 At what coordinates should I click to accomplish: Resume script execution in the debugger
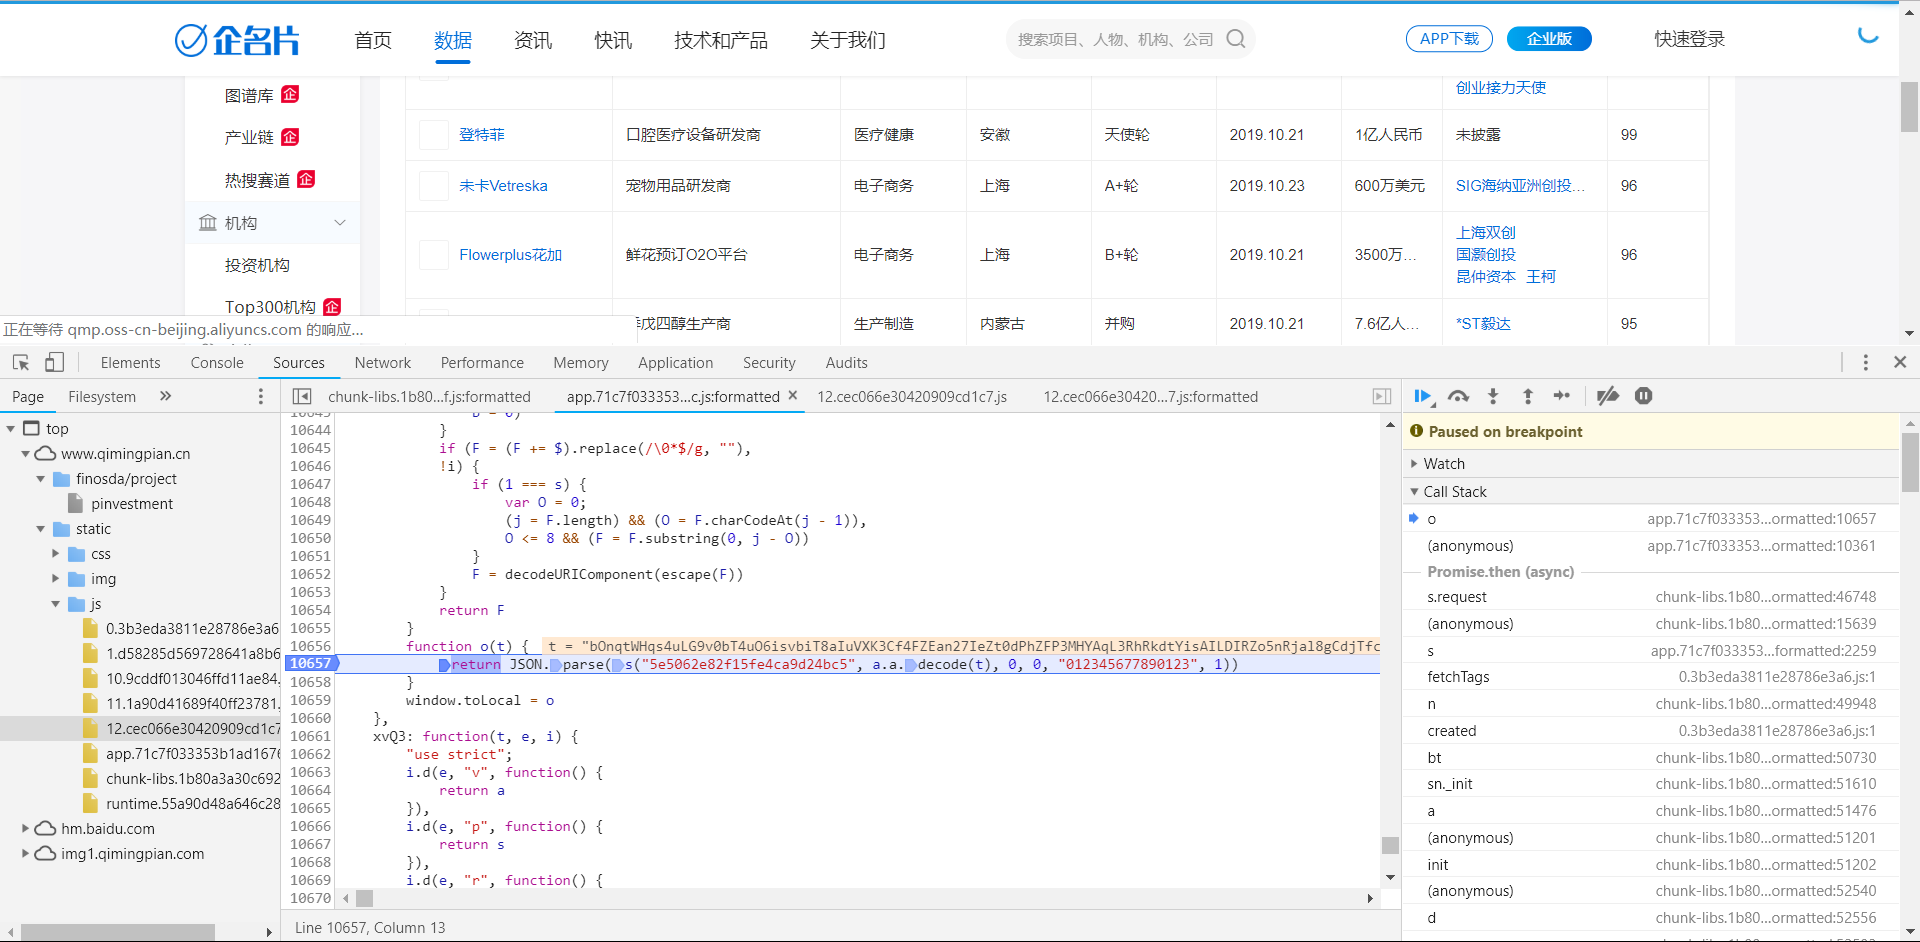pyautogui.click(x=1424, y=396)
